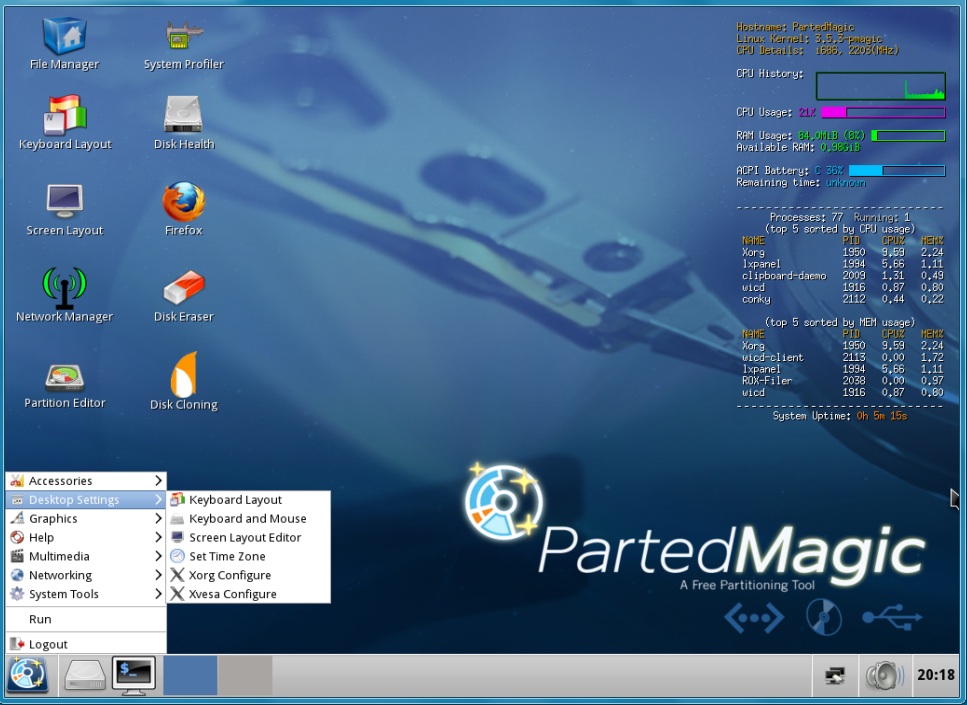Switch to the first workspace in pager
This screenshot has height=705, width=967.
190,675
